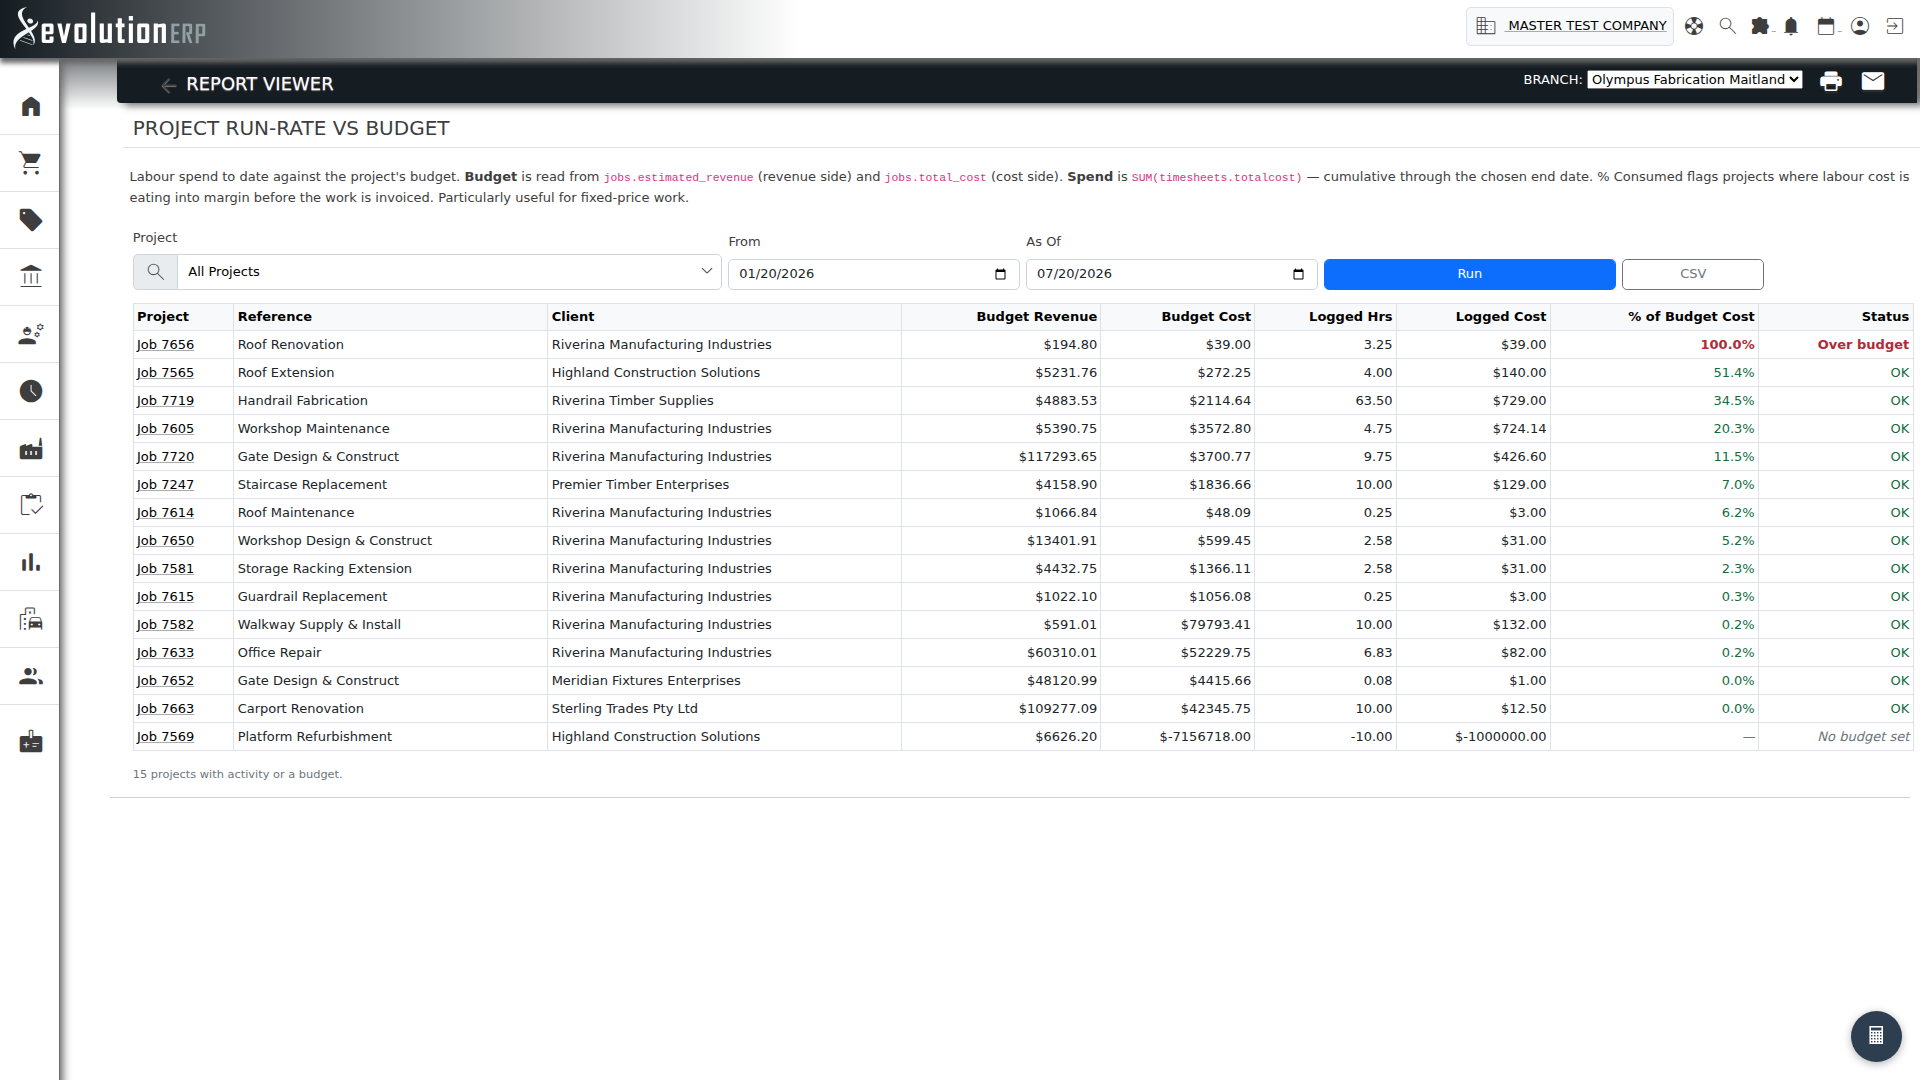This screenshot has width=1920, height=1080.
Task: Open the clipboard checklist sidebar icon
Action: pyautogui.click(x=31, y=505)
